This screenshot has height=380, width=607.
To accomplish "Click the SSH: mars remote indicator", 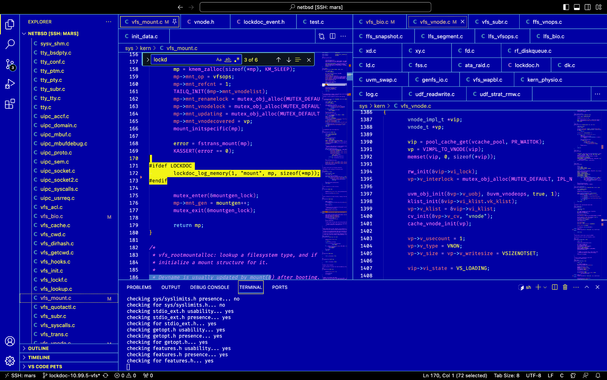I will tap(20, 375).
